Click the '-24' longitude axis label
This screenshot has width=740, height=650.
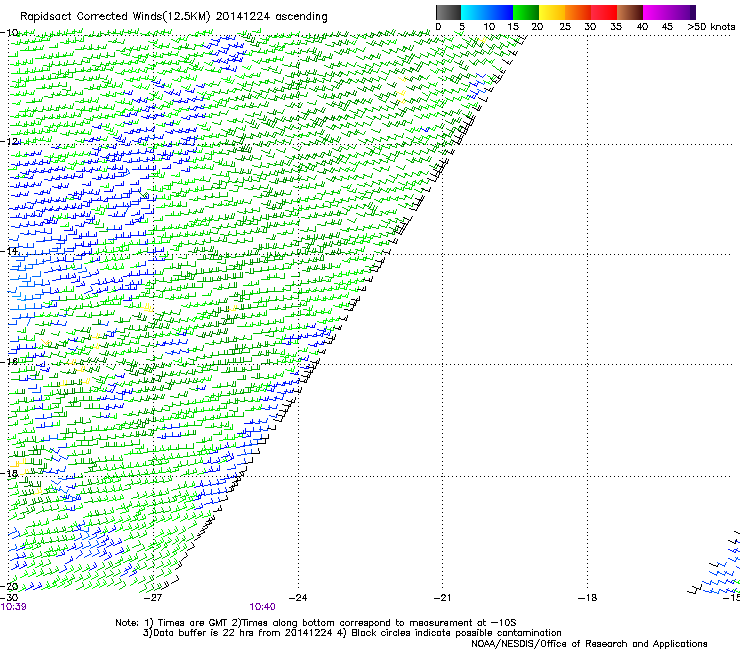pyautogui.click(x=298, y=598)
